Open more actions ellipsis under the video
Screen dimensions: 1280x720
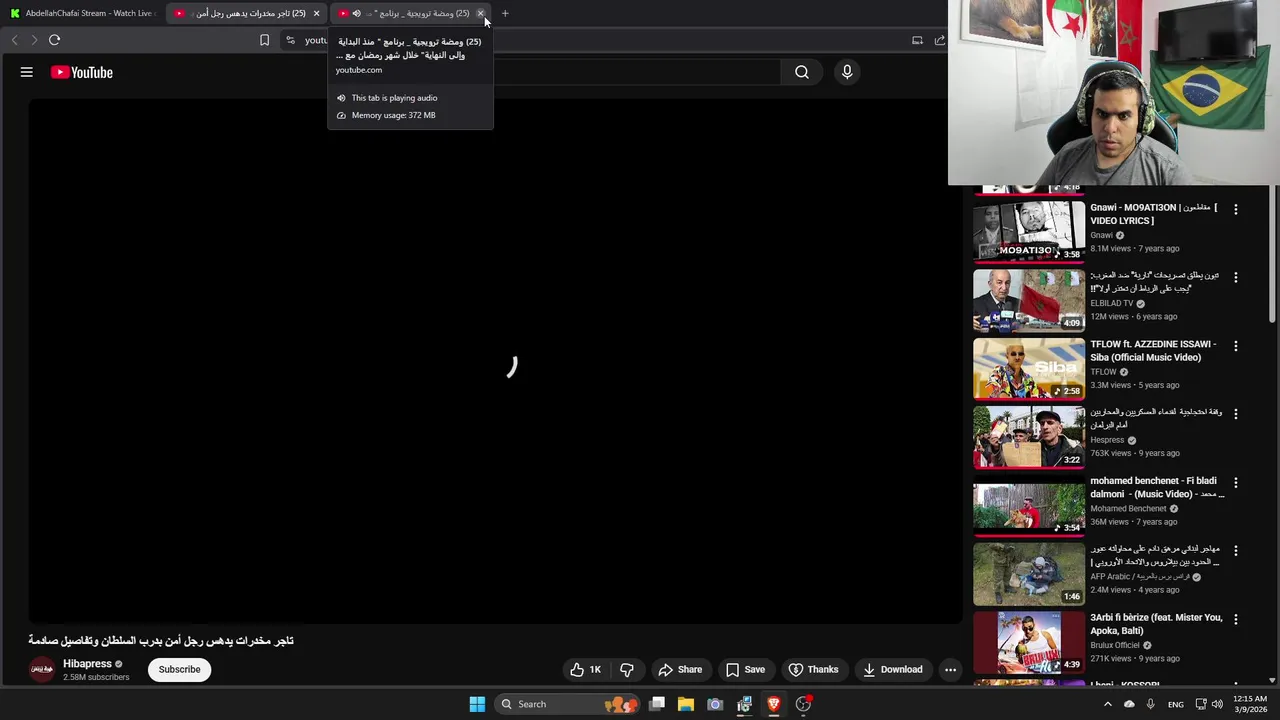point(951,670)
